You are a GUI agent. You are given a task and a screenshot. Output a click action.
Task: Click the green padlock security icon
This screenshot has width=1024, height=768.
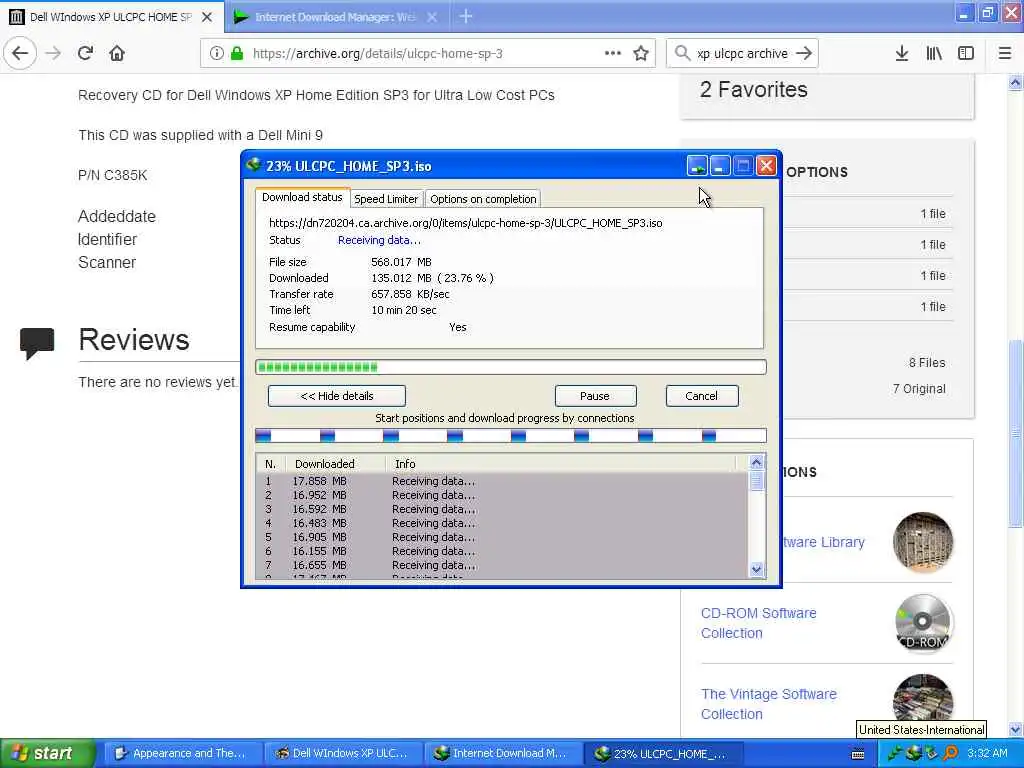(237, 54)
